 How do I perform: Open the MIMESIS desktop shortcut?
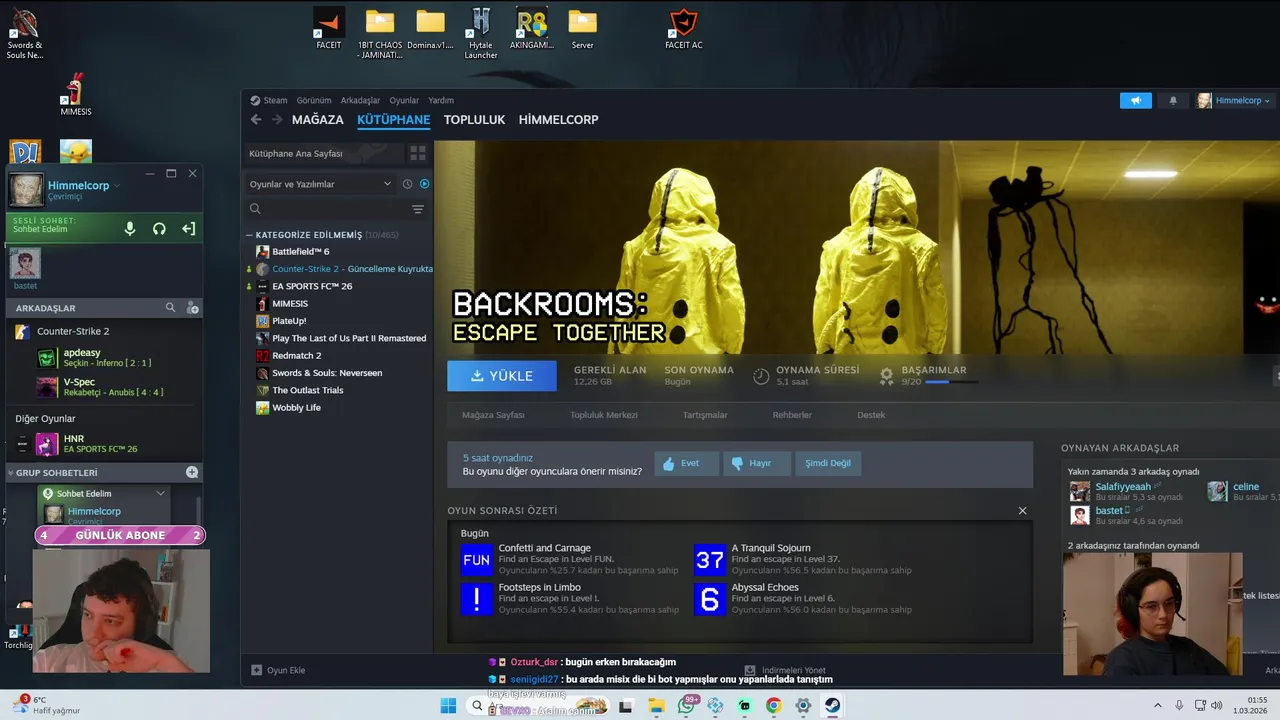click(75, 94)
